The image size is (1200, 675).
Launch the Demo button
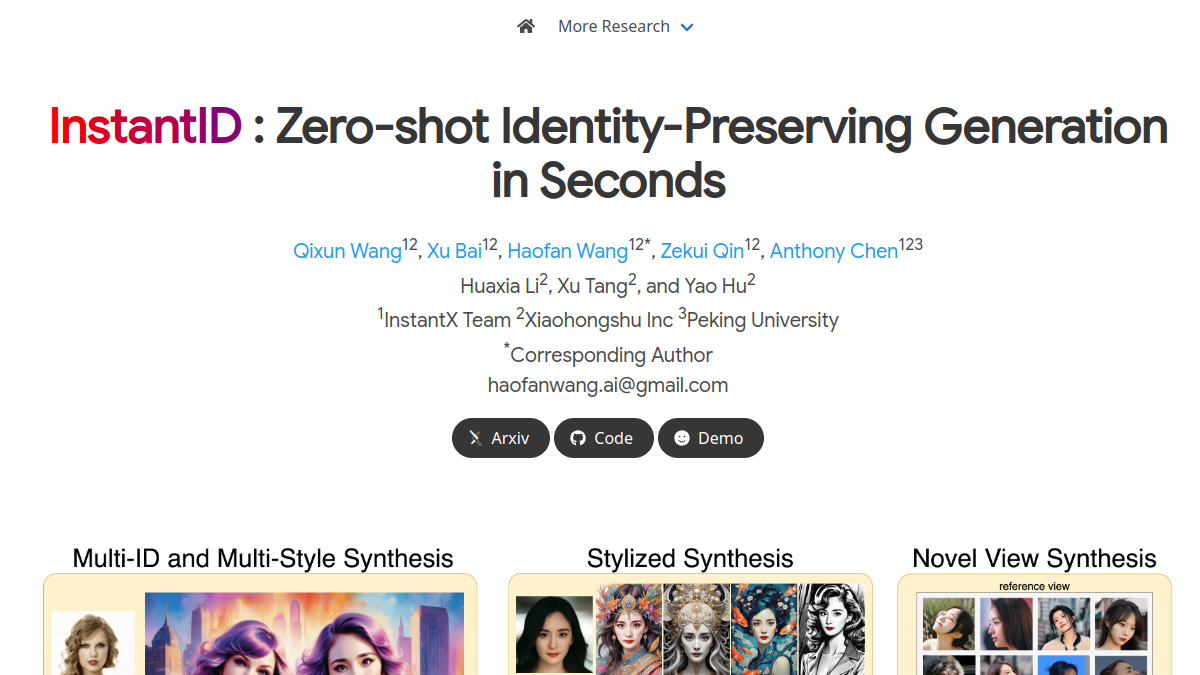pos(710,438)
